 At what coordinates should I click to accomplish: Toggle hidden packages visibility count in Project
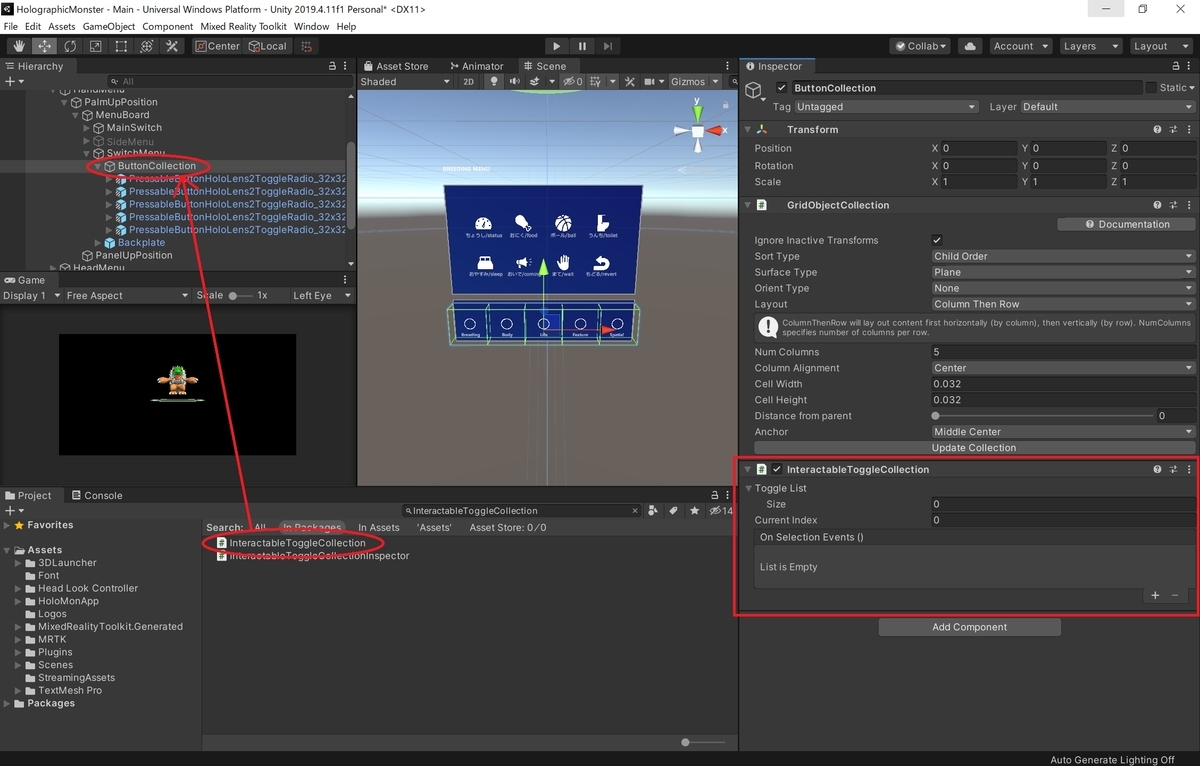click(720, 510)
